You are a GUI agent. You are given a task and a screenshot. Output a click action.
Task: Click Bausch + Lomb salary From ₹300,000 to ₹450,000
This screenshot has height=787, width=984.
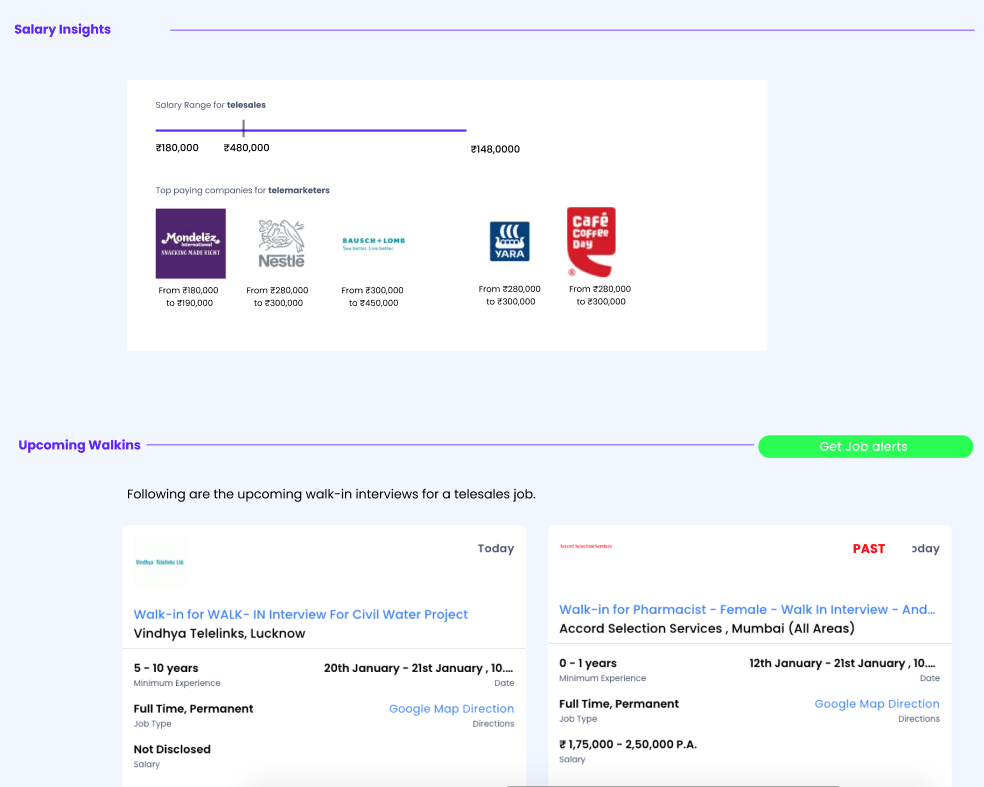coord(373,296)
